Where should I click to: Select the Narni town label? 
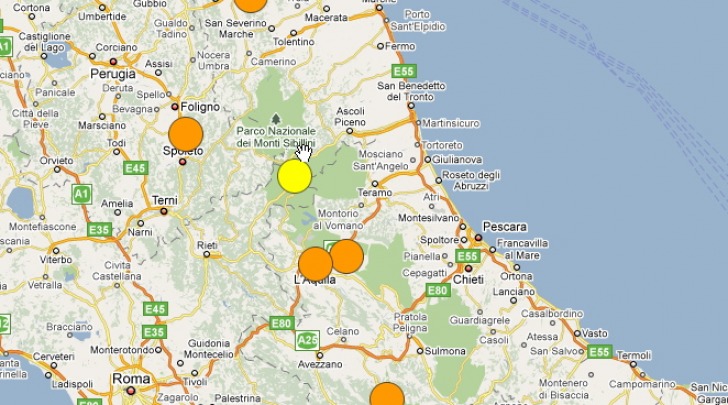point(140,232)
